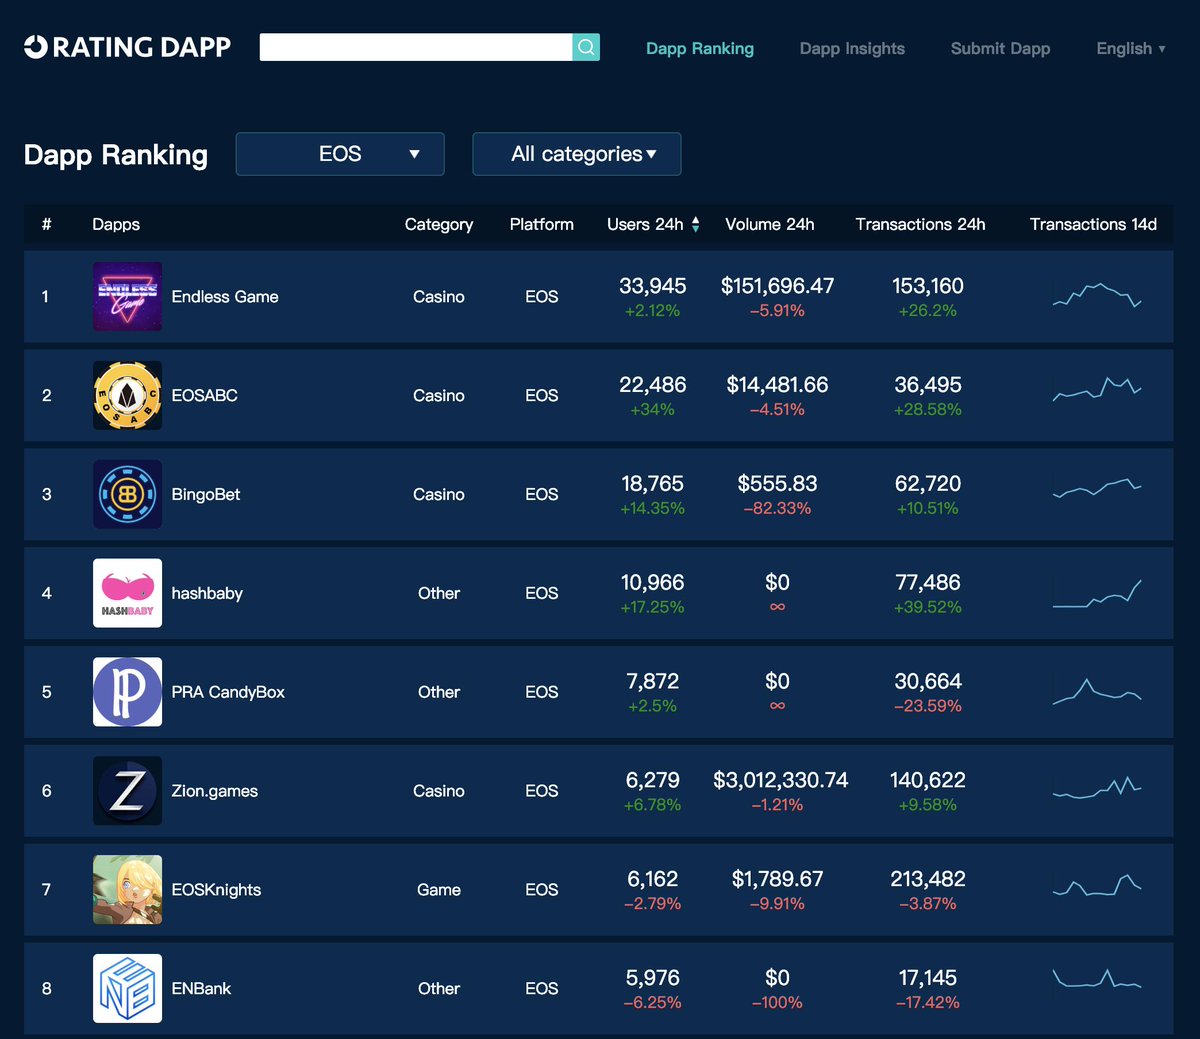Sort by Users 24h arrows
This screenshot has height=1039, width=1200.
click(695, 224)
